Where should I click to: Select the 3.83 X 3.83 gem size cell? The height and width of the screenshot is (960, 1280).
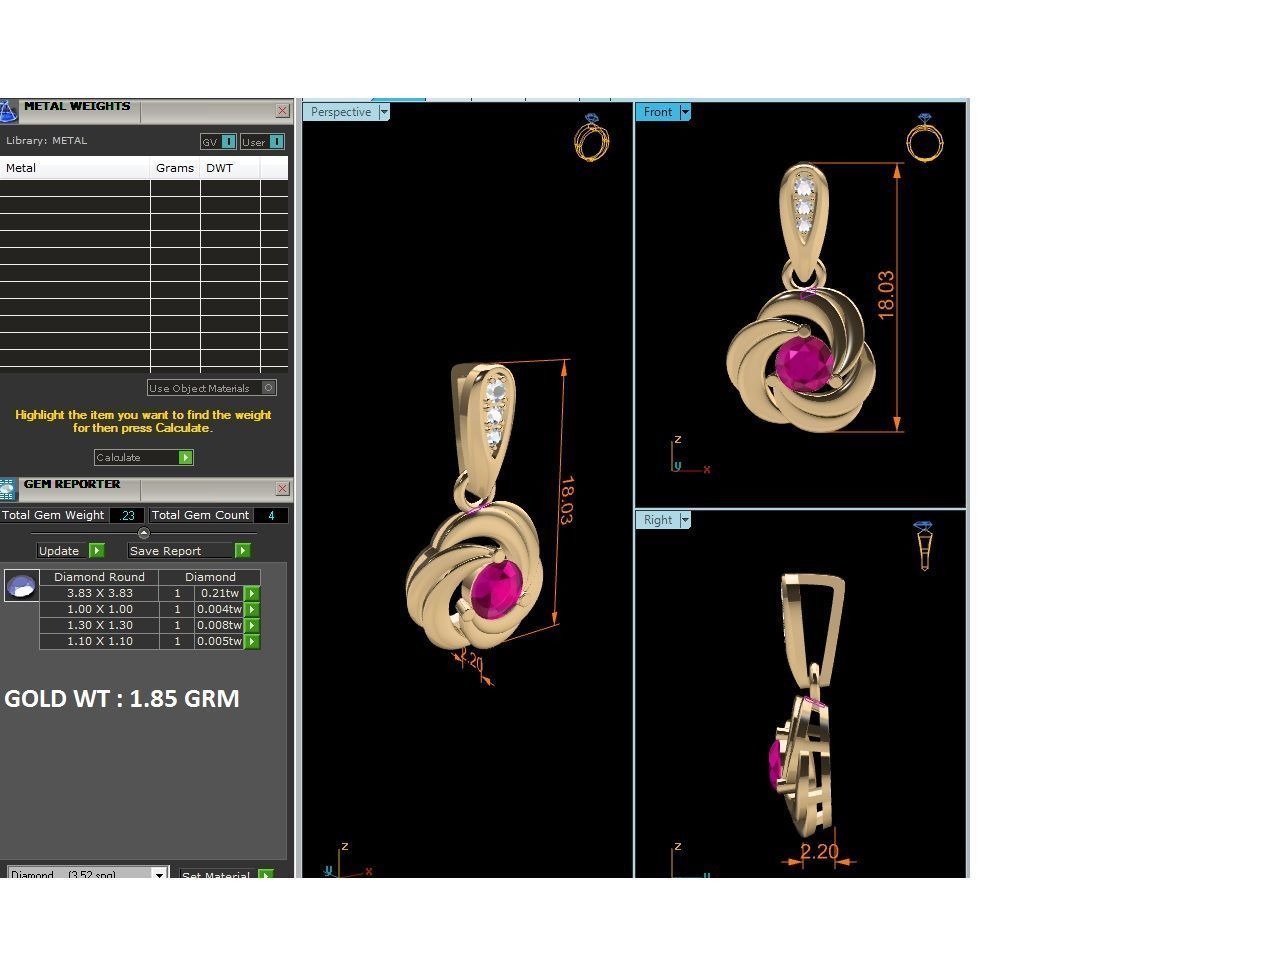(x=99, y=593)
